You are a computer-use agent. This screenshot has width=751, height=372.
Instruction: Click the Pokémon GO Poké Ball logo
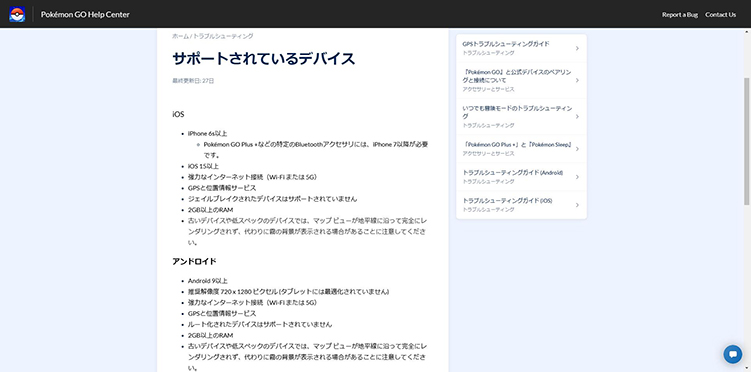coord(17,14)
